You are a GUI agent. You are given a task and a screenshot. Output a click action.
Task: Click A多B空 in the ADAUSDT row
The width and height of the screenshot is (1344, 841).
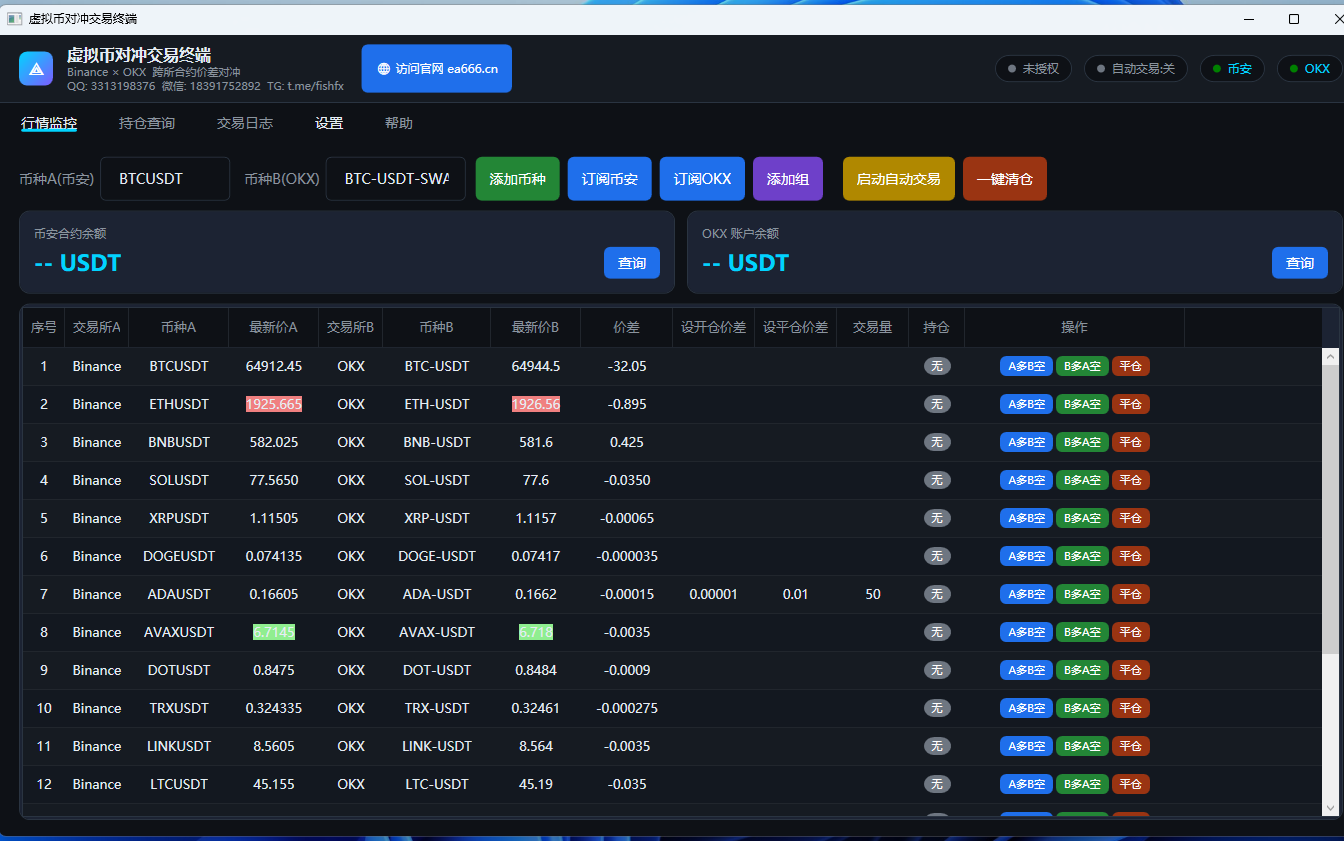tap(1026, 594)
